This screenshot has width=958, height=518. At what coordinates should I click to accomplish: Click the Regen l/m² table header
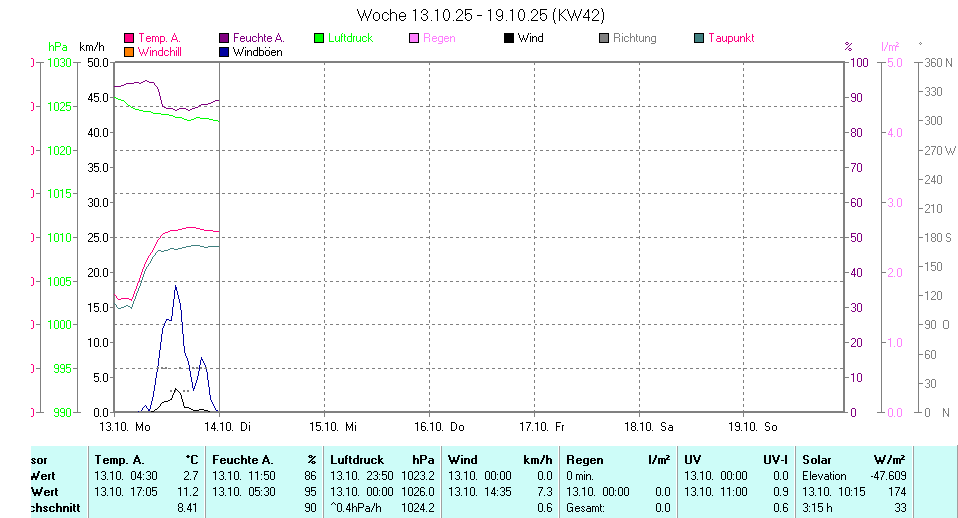point(617,460)
